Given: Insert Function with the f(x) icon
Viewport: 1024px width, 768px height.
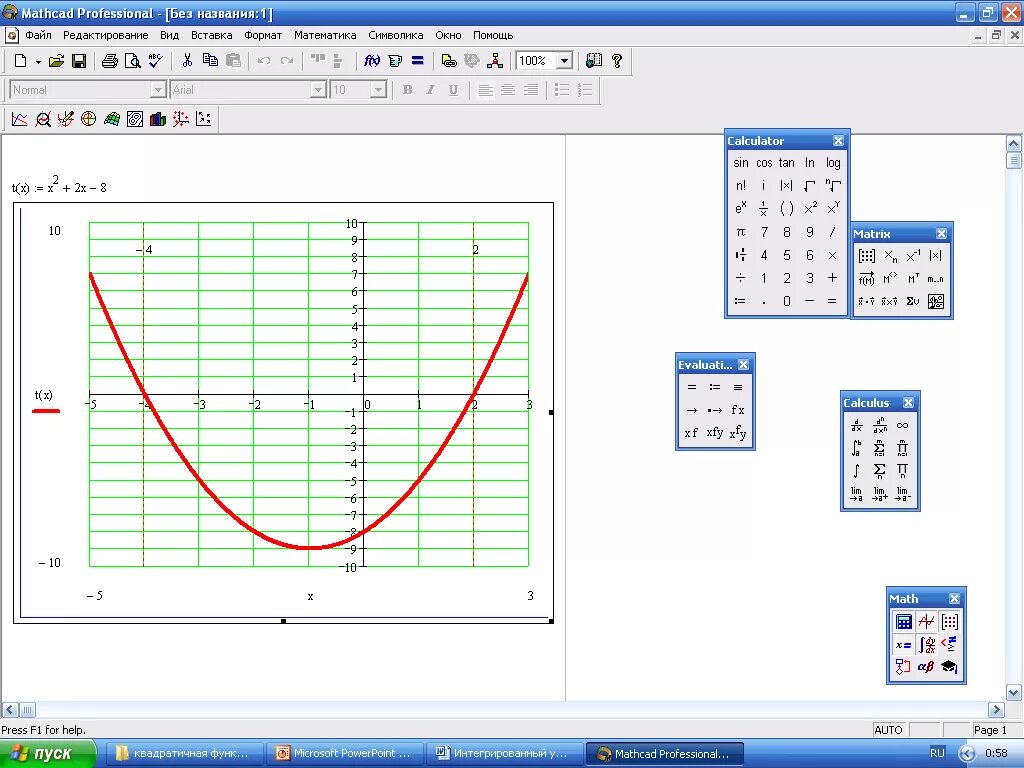Looking at the screenshot, I should tap(372, 61).
